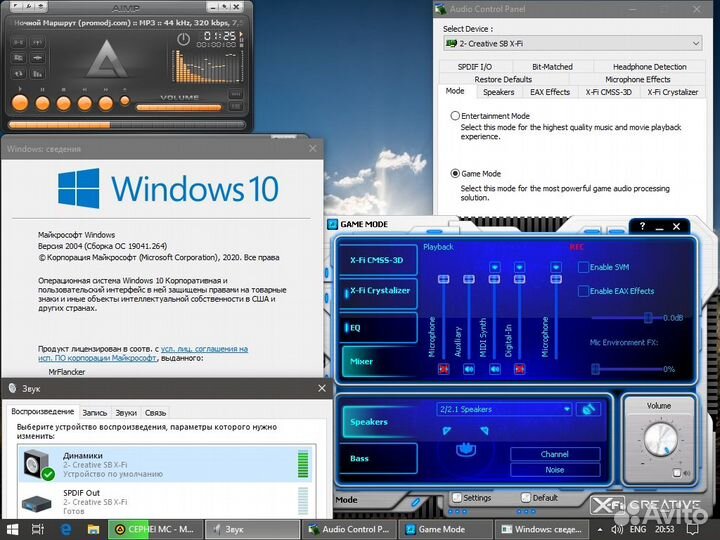Skip to previous track in AIMP
Screen dimensions: 720x540
84,103
